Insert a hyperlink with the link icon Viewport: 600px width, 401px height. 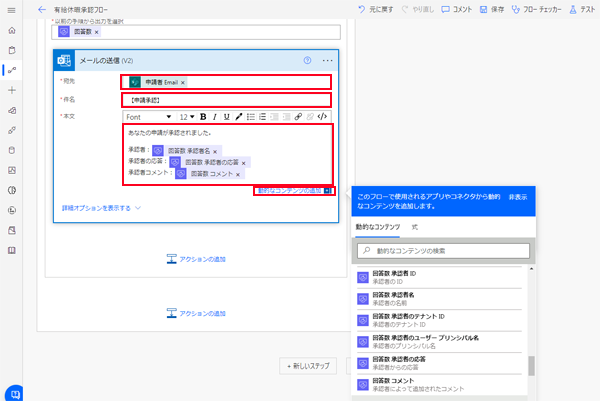(298, 117)
